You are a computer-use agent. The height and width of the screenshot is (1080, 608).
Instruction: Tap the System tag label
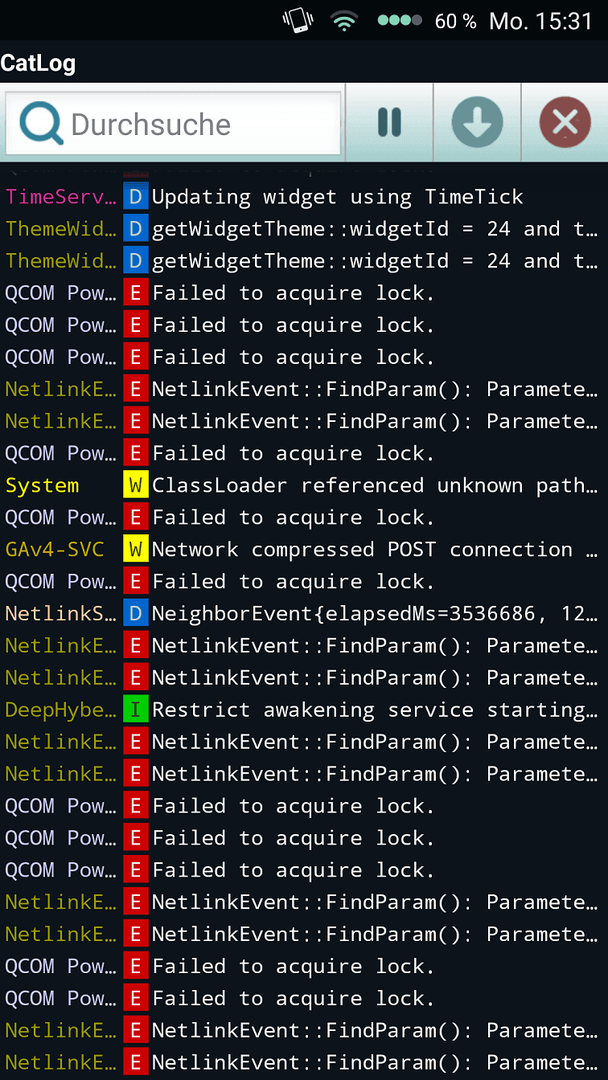pyautogui.click(x=42, y=486)
